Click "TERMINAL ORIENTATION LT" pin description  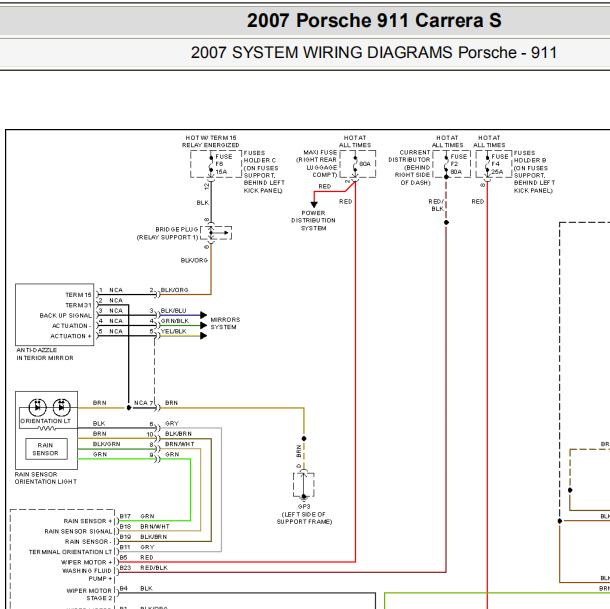click(70, 552)
